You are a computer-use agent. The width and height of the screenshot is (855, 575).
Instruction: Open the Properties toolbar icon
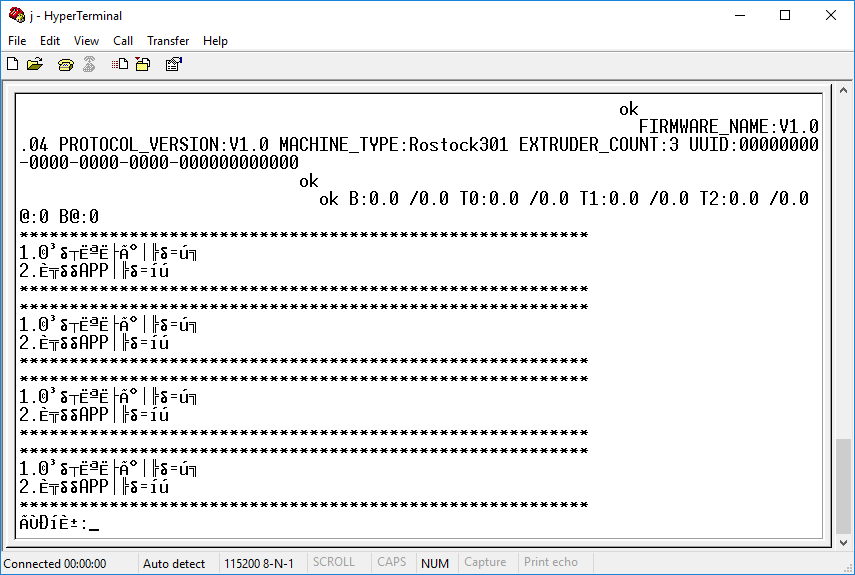tap(173, 64)
